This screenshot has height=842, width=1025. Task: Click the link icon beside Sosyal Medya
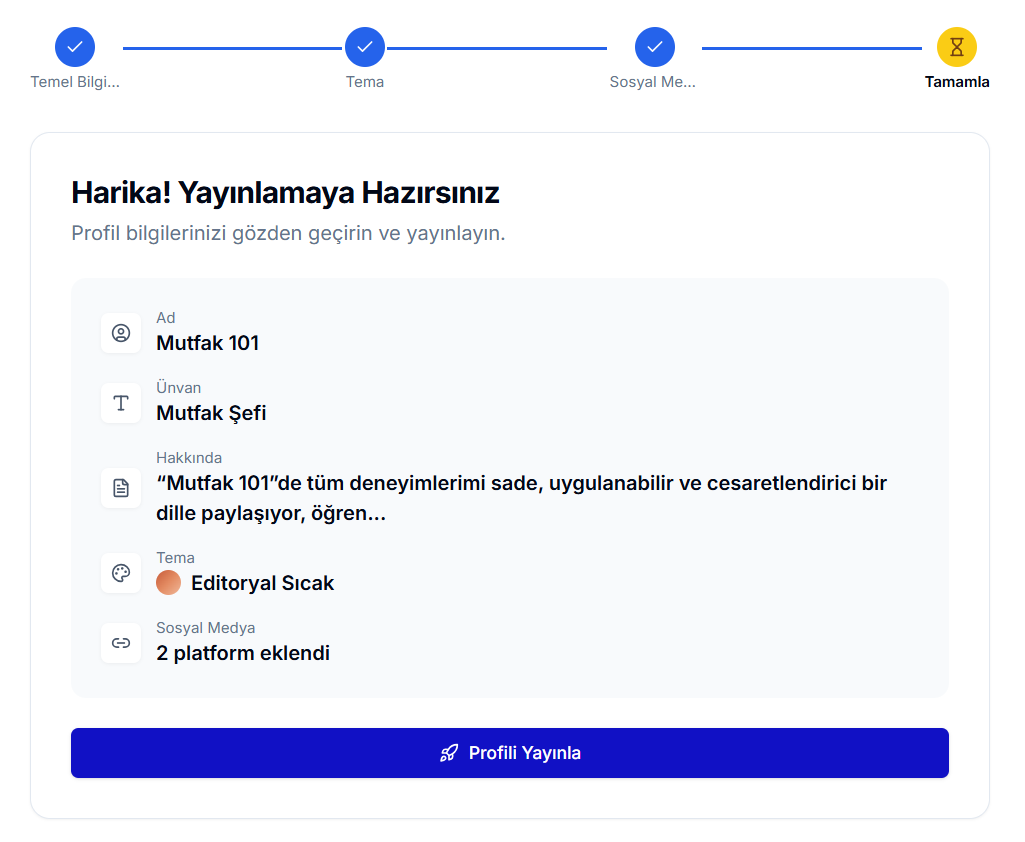(x=121, y=643)
